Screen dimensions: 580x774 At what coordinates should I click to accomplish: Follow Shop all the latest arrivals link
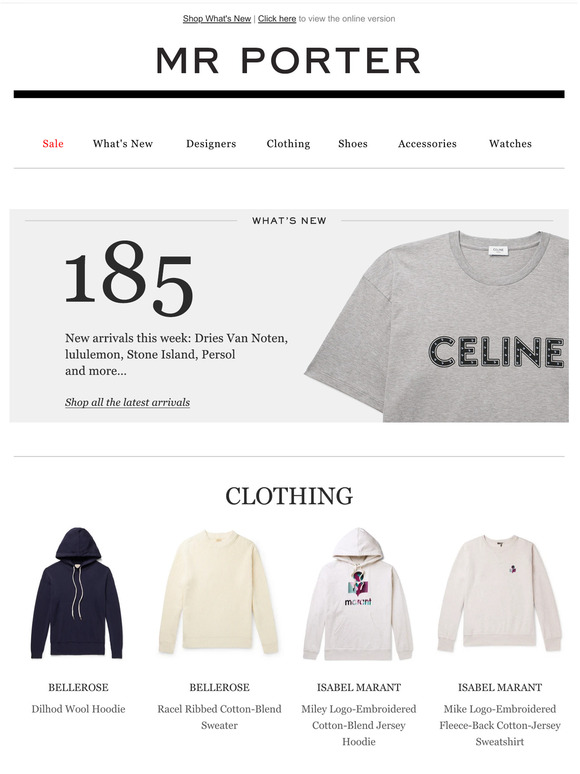[127, 402]
